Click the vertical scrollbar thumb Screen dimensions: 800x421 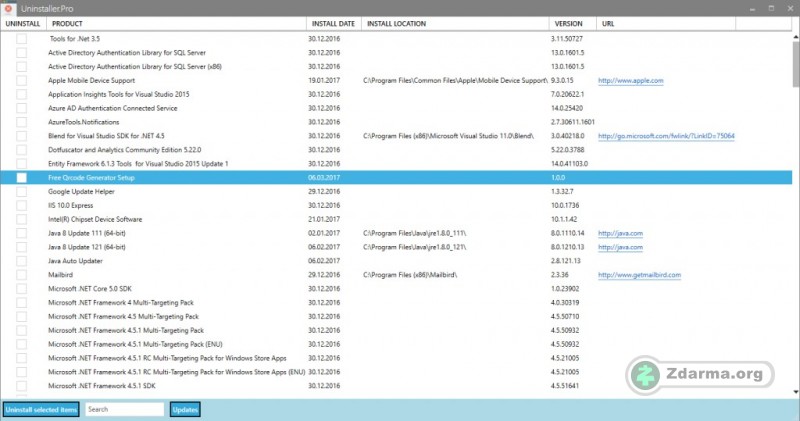796,64
